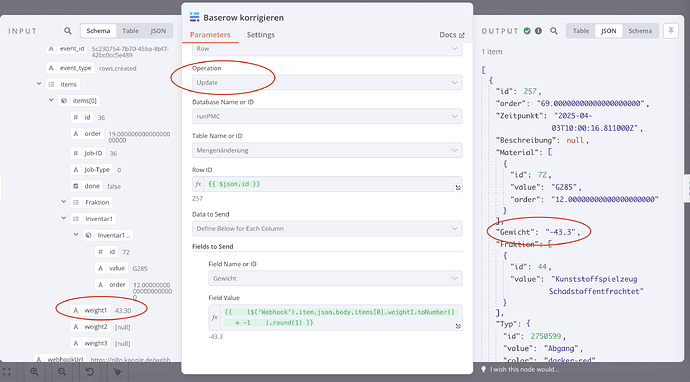Click the output info icon
690x382 pixels.
[x=538, y=31]
